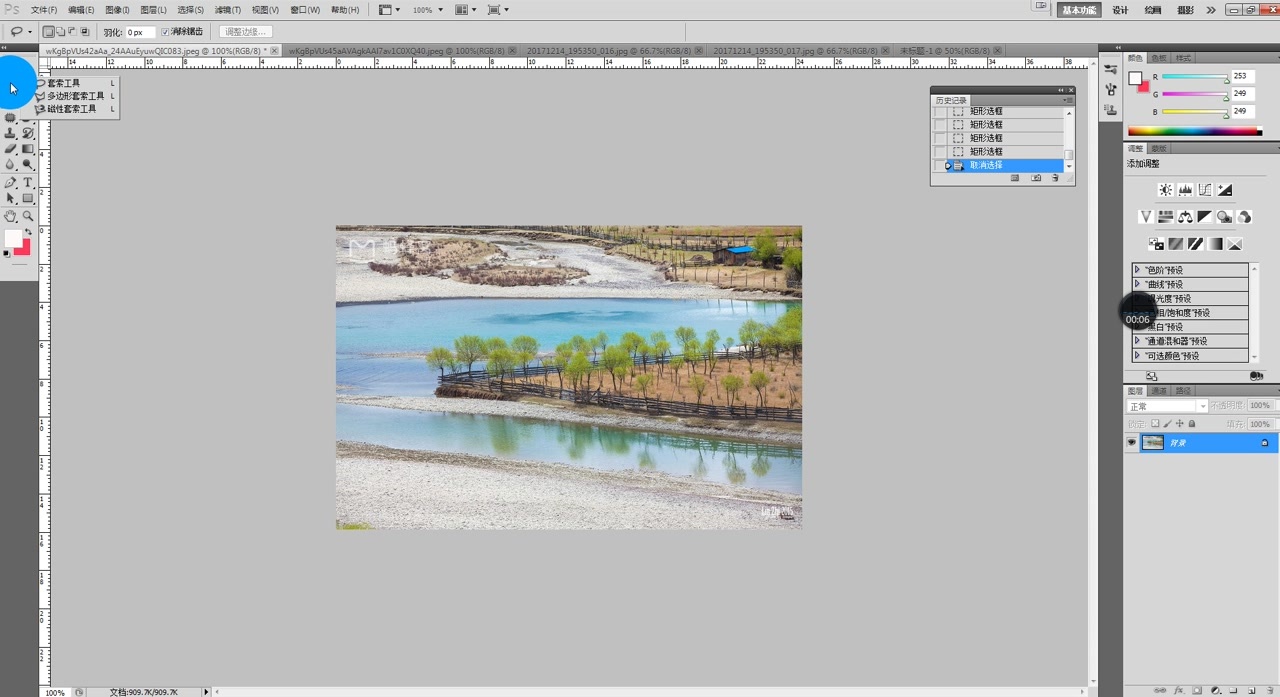The image size is (1280, 697).
Task: Select the History Brush tool
Action: point(28,133)
